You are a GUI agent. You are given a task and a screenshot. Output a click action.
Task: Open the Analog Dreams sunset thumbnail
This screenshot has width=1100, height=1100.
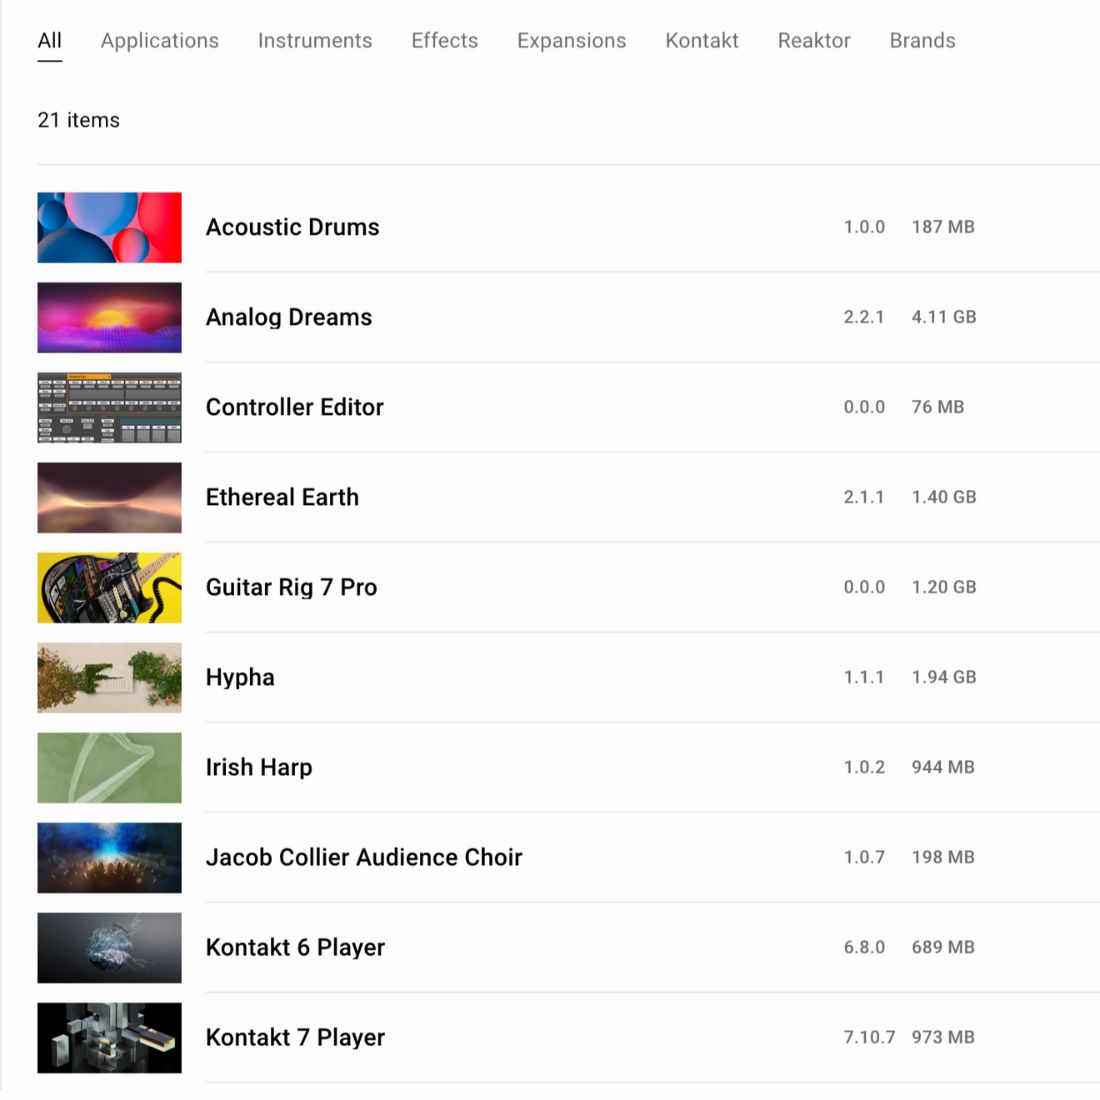[x=109, y=317]
